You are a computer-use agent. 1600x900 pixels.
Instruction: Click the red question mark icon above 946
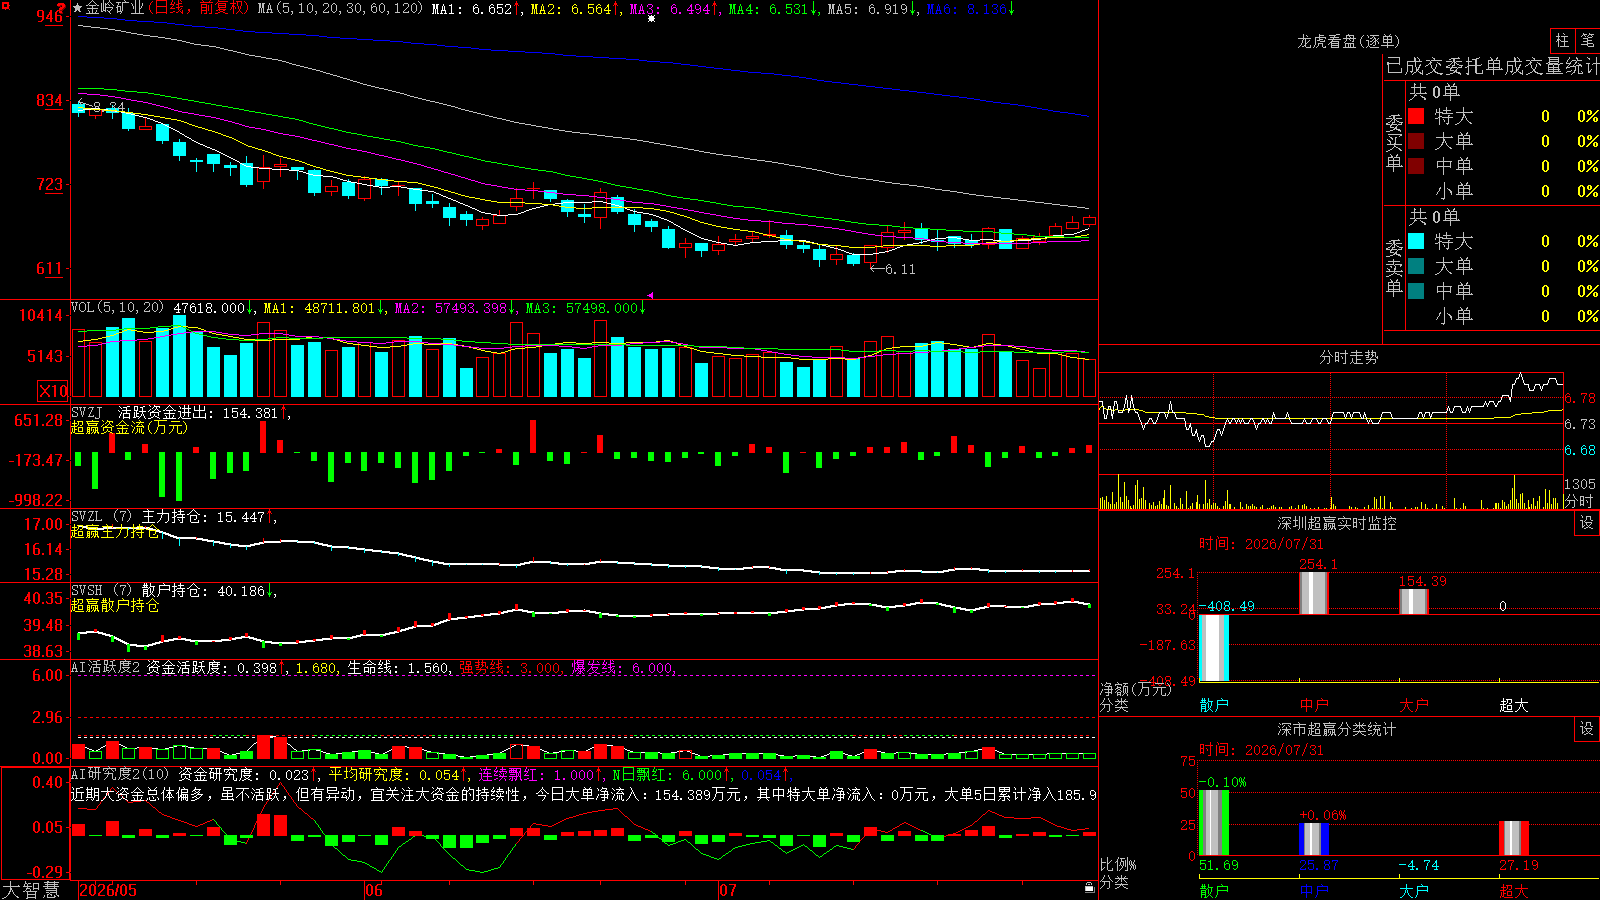[61, 7]
